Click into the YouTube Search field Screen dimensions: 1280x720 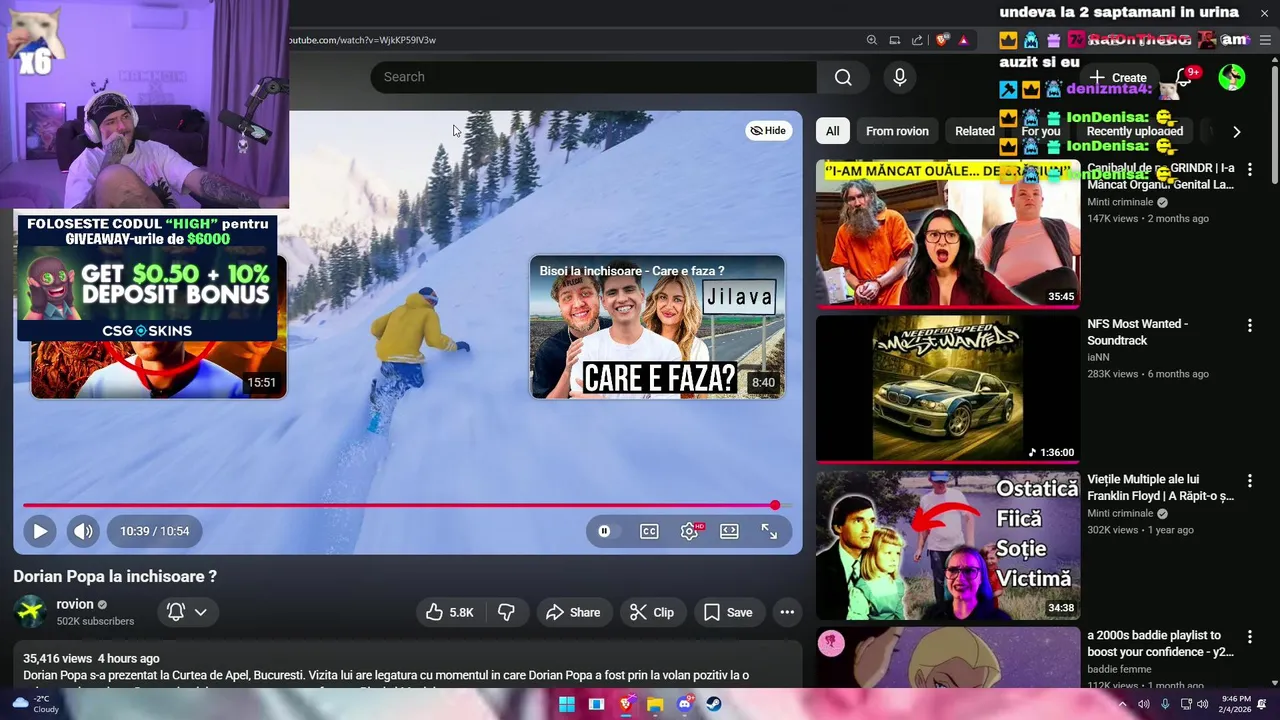pos(594,77)
